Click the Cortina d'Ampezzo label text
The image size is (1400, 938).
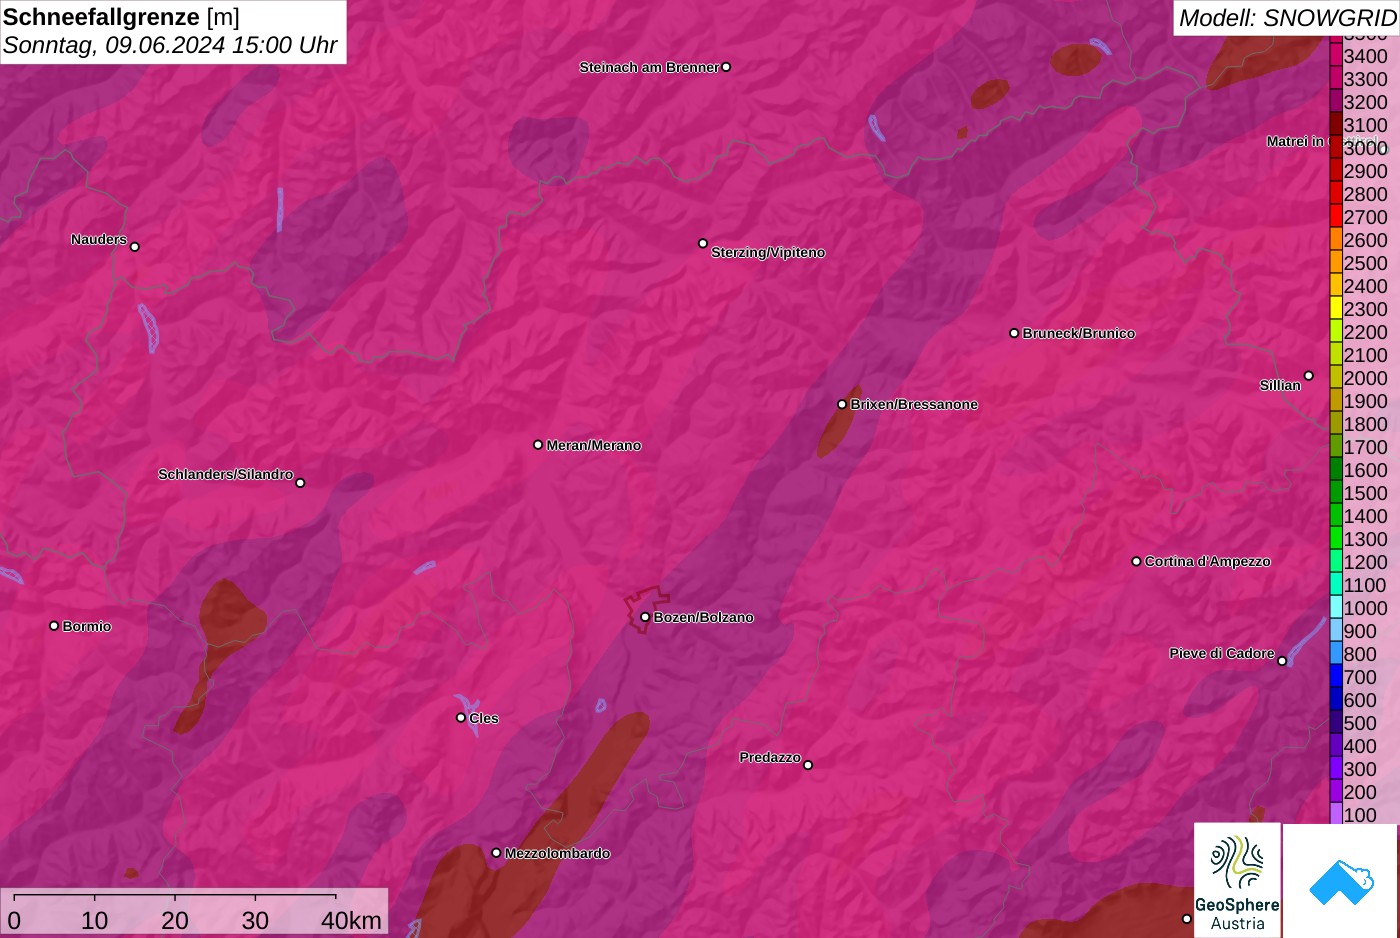coord(1208,561)
